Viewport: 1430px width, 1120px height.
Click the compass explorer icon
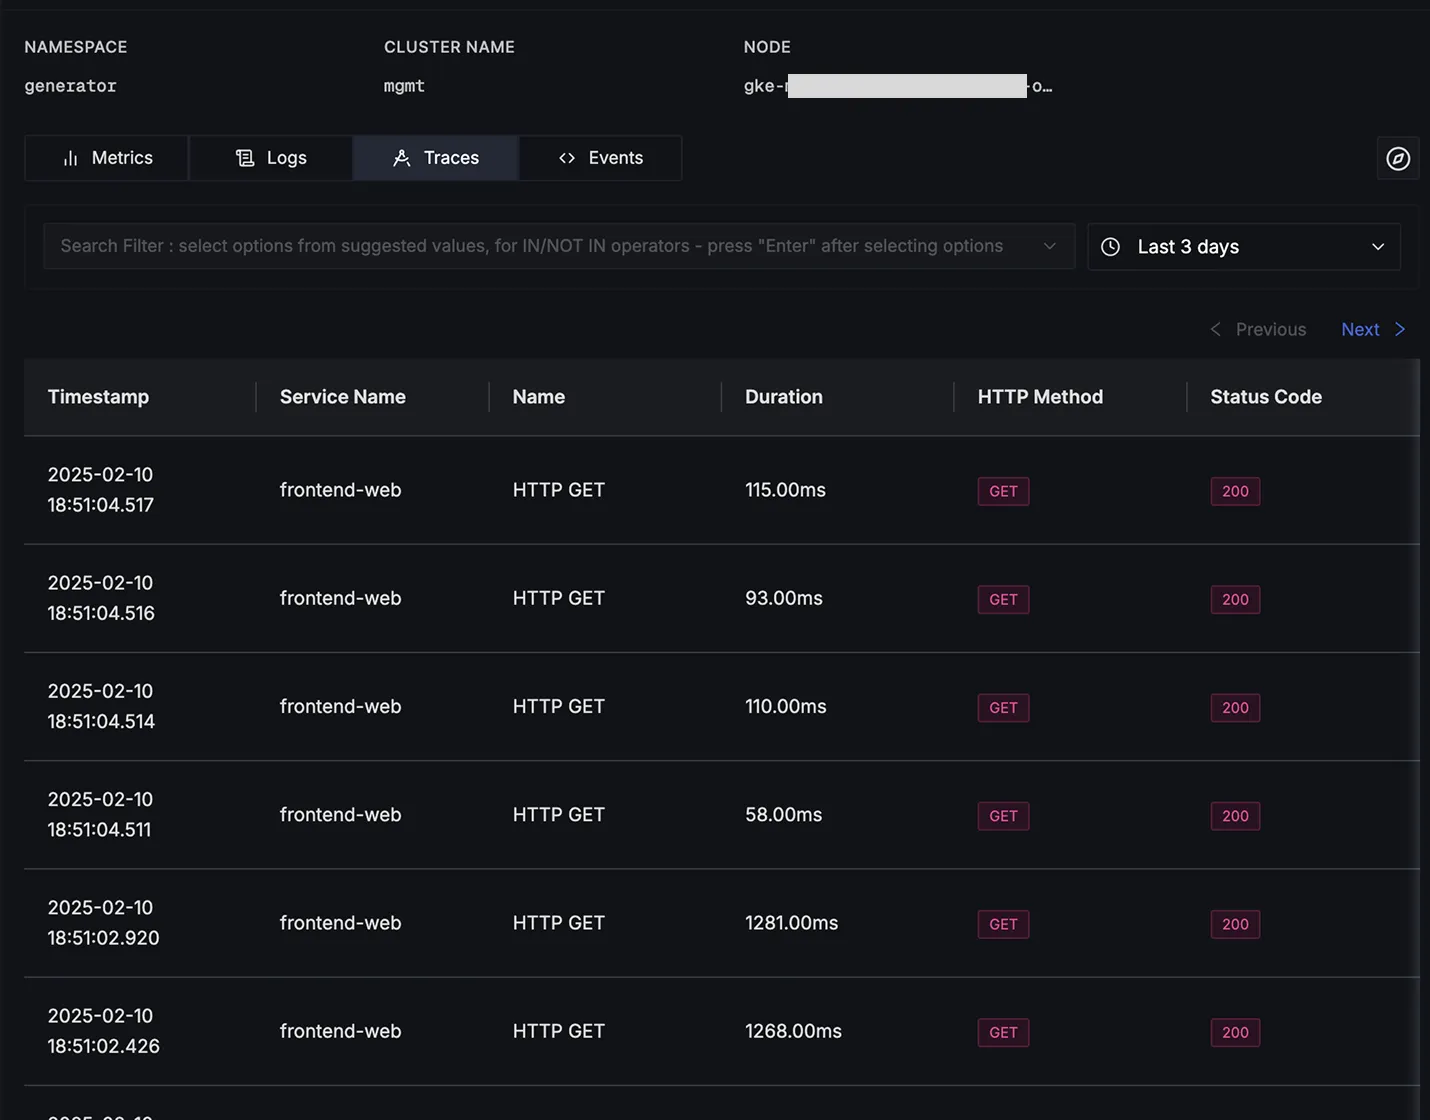coord(1398,158)
